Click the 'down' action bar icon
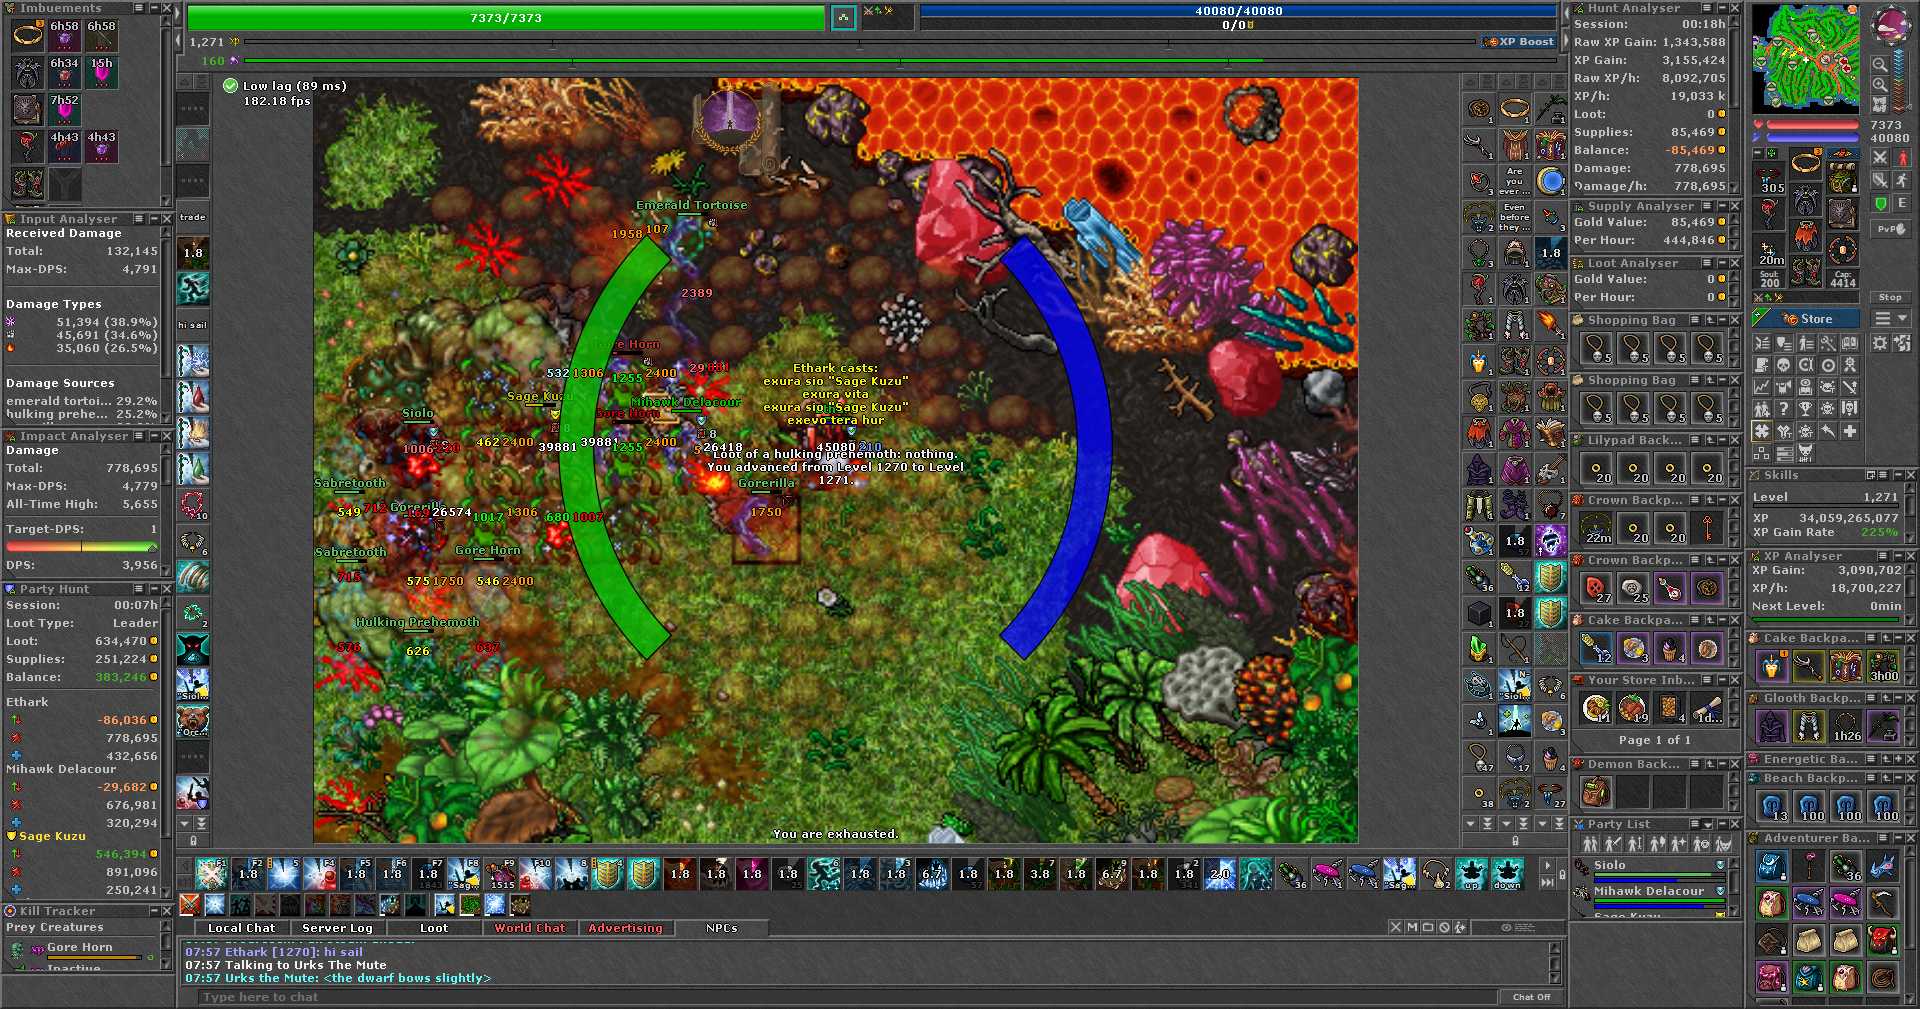The height and width of the screenshot is (1009, 1920). [x=1508, y=874]
